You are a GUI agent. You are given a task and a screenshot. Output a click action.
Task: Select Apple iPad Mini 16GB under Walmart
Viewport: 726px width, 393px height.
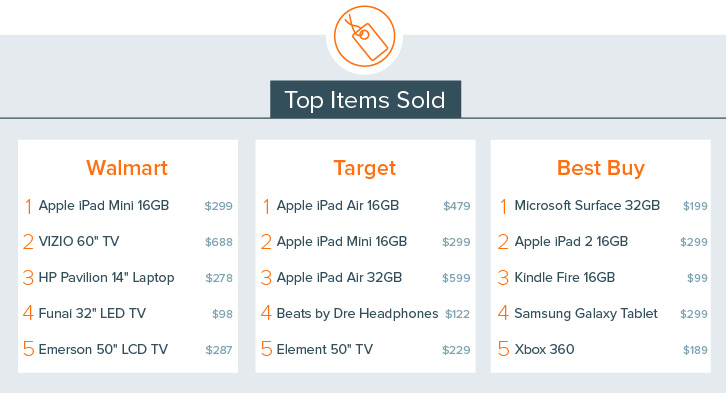[x=104, y=205]
